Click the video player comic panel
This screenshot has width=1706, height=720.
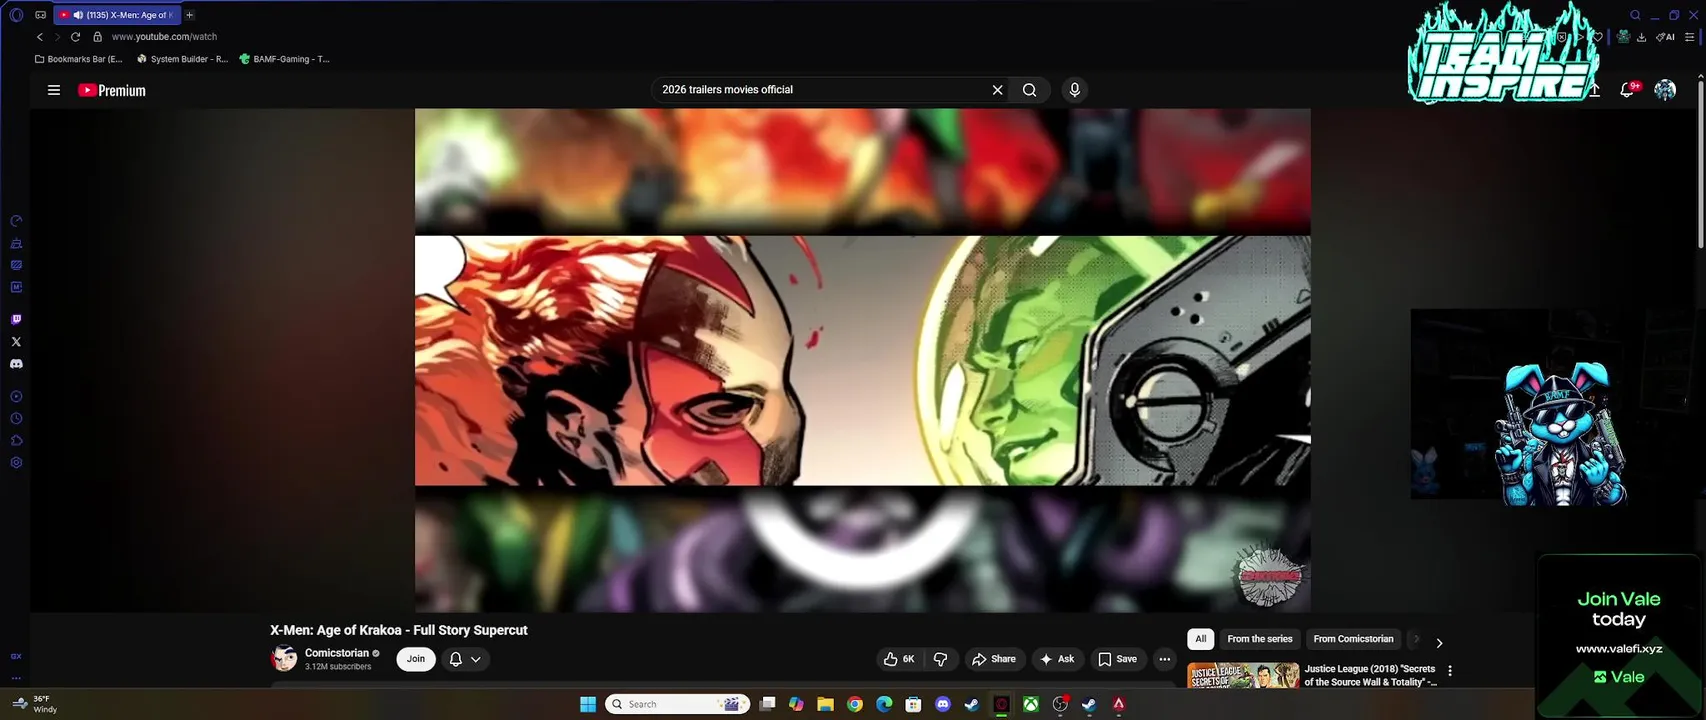tap(862, 360)
